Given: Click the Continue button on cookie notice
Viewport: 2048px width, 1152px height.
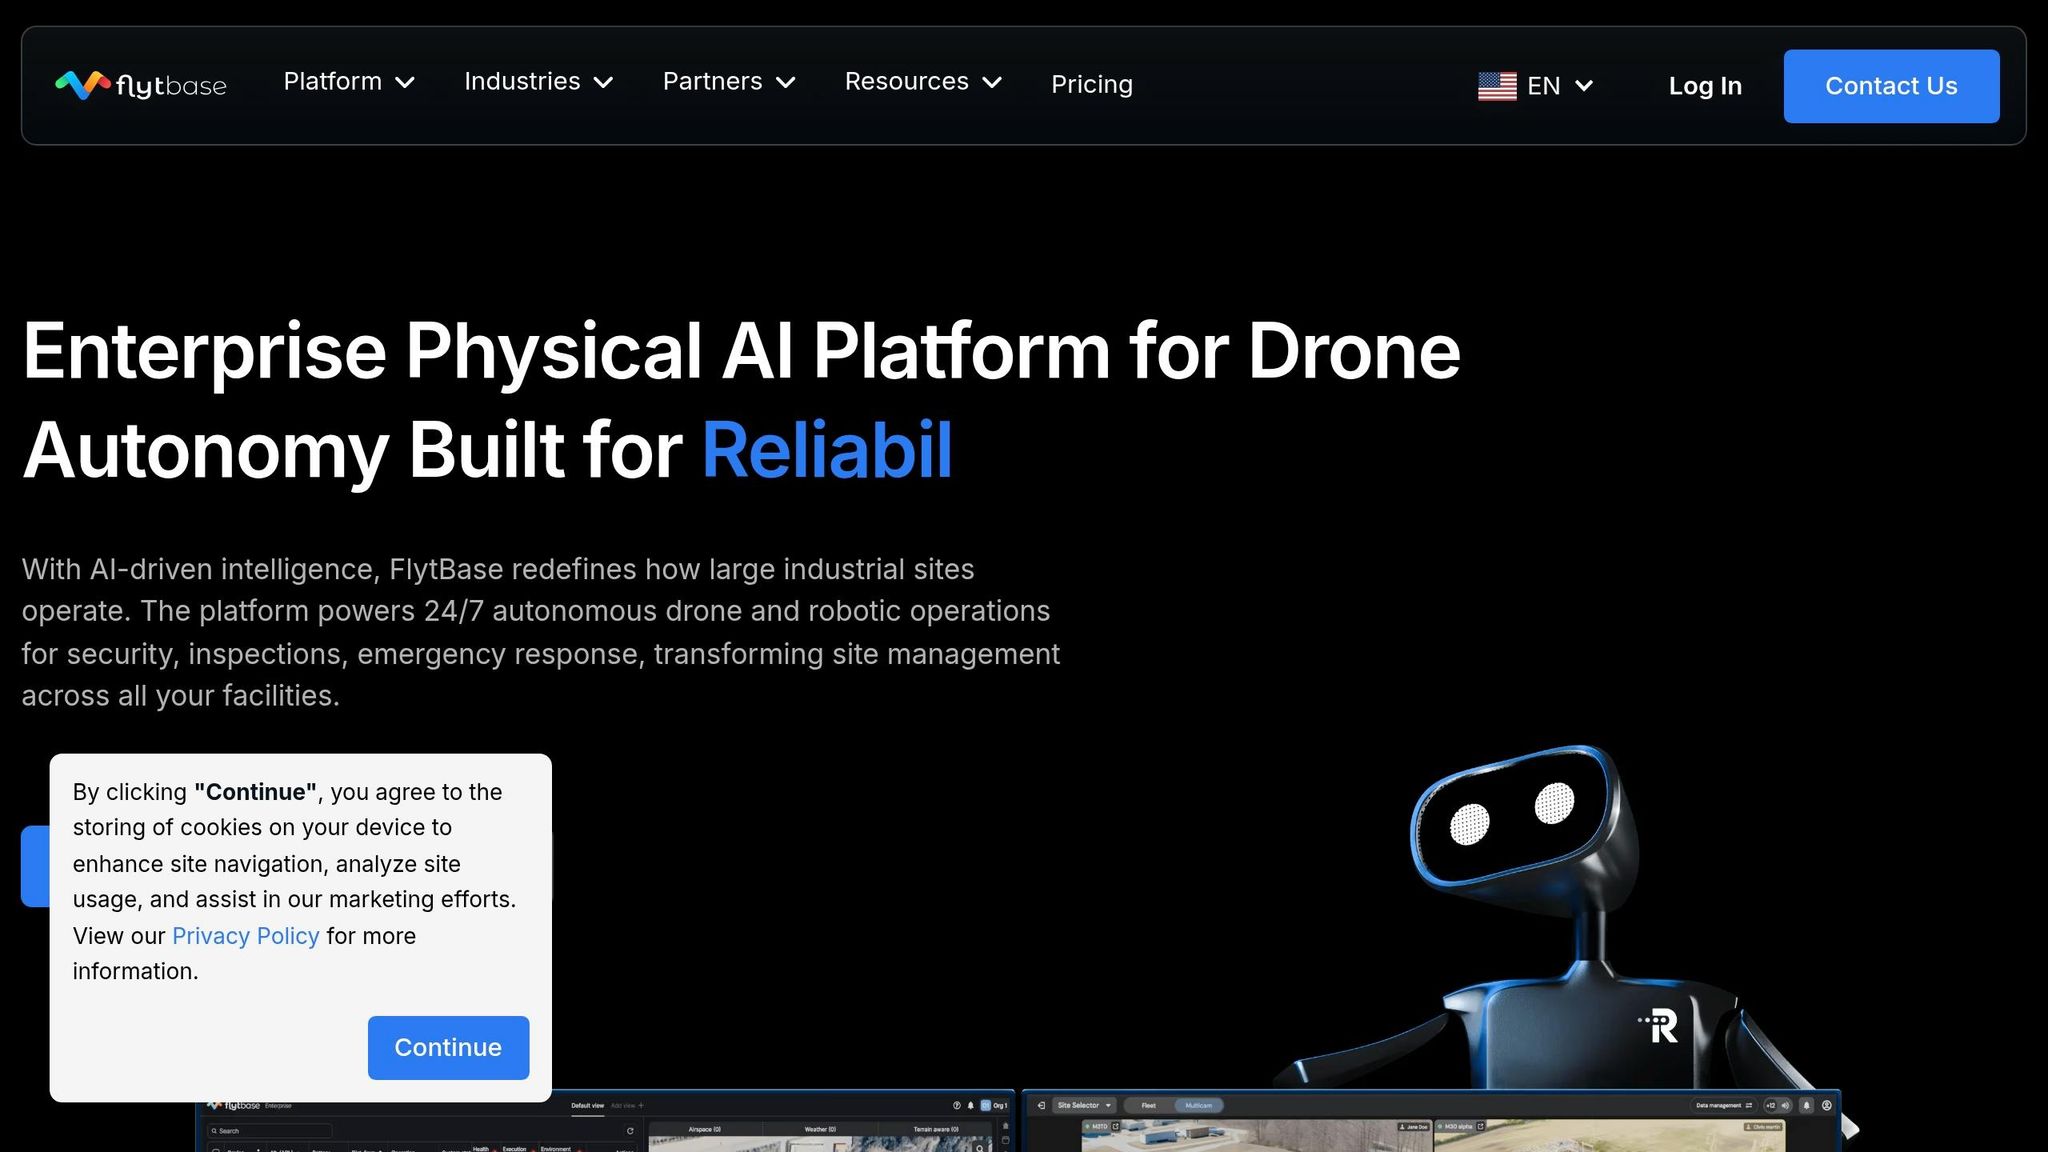Looking at the screenshot, I should pyautogui.click(x=448, y=1047).
